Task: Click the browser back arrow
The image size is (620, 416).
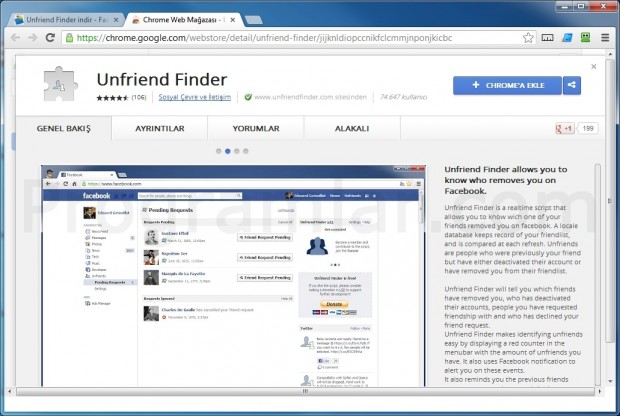Action: 14,37
